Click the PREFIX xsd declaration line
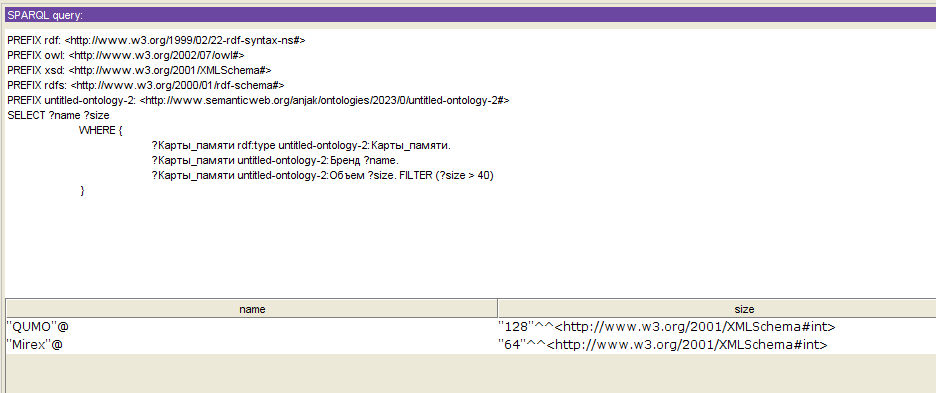This screenshot has width=936, height=393. 140,70
